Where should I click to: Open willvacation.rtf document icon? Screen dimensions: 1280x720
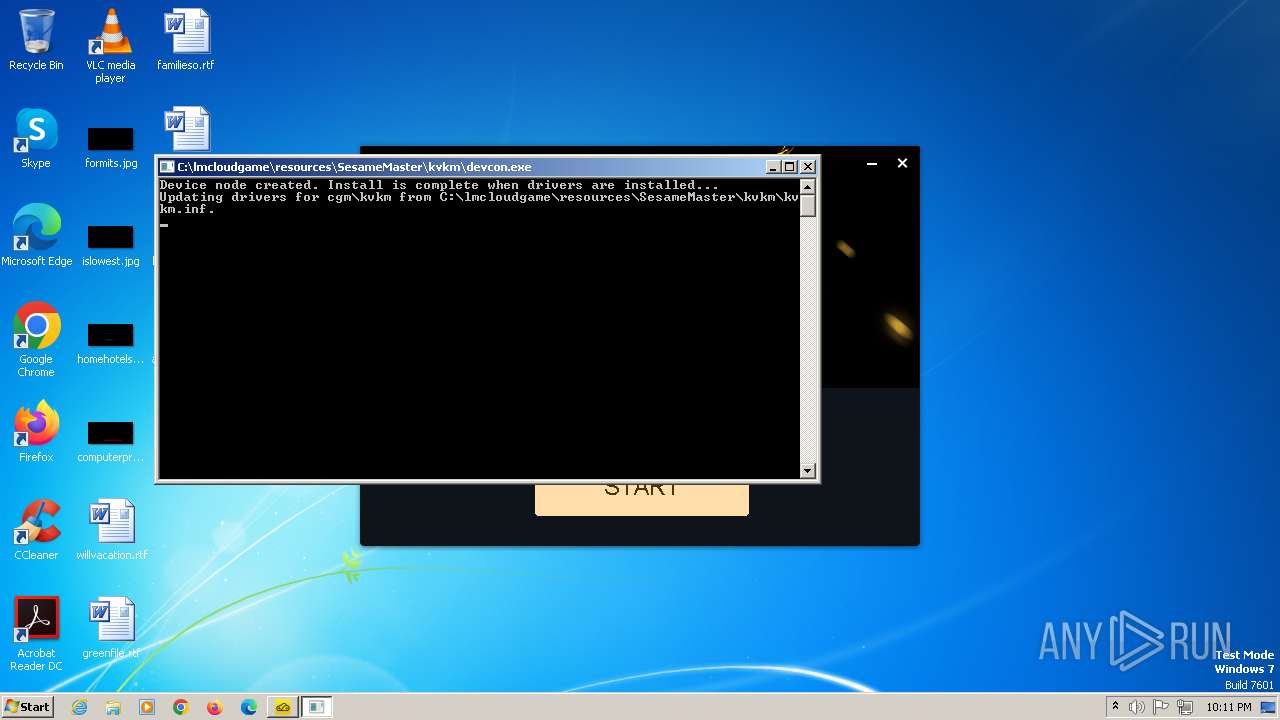tap(111, 530)
